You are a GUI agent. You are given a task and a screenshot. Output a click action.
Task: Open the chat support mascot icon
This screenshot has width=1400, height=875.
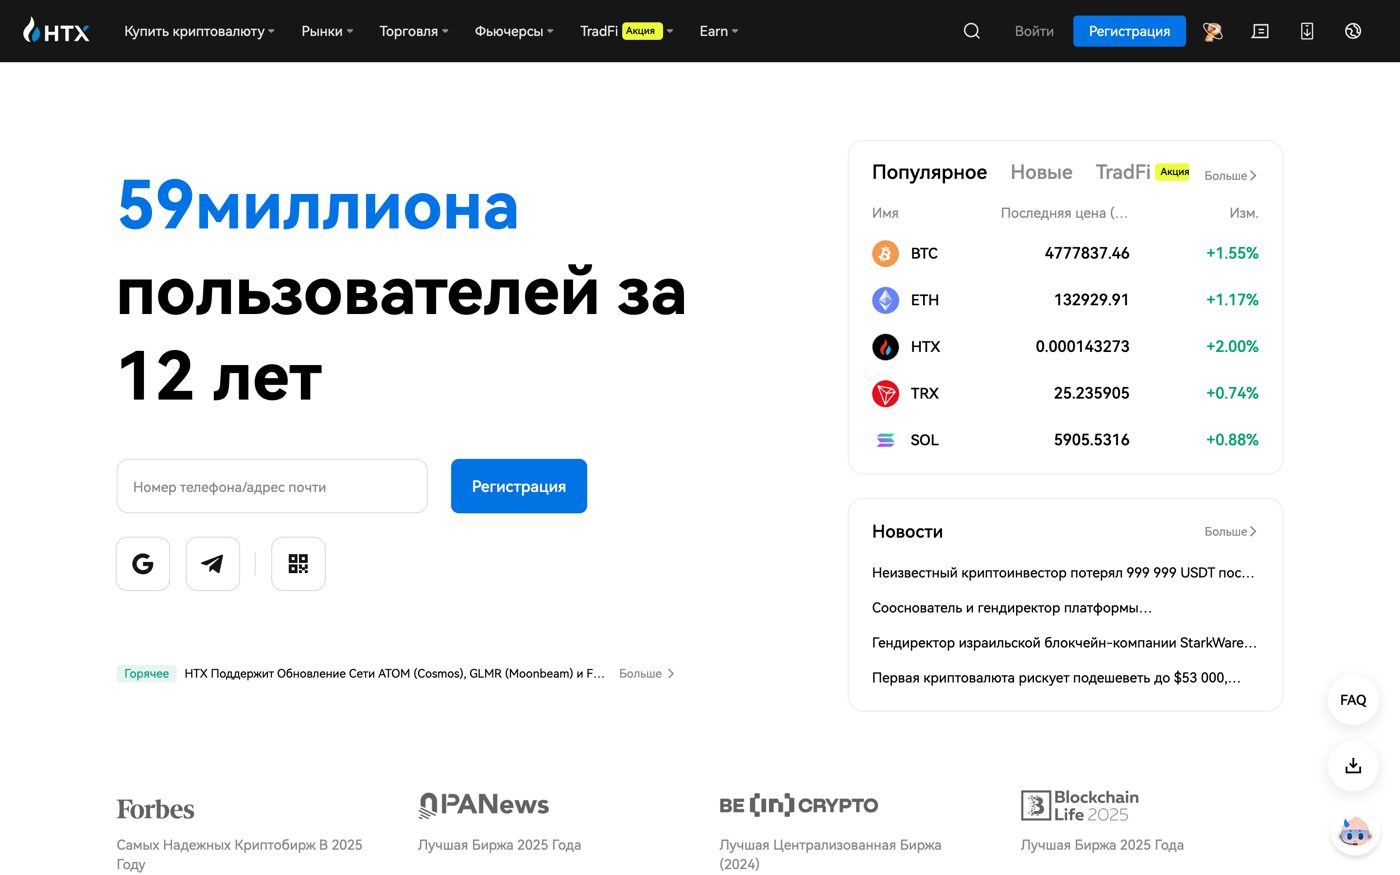1355,832
